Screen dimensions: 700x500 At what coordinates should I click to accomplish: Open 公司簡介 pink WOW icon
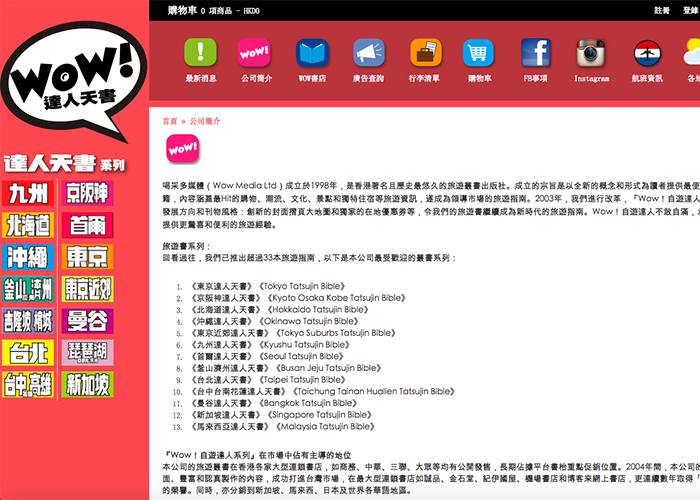pos(254,52)
